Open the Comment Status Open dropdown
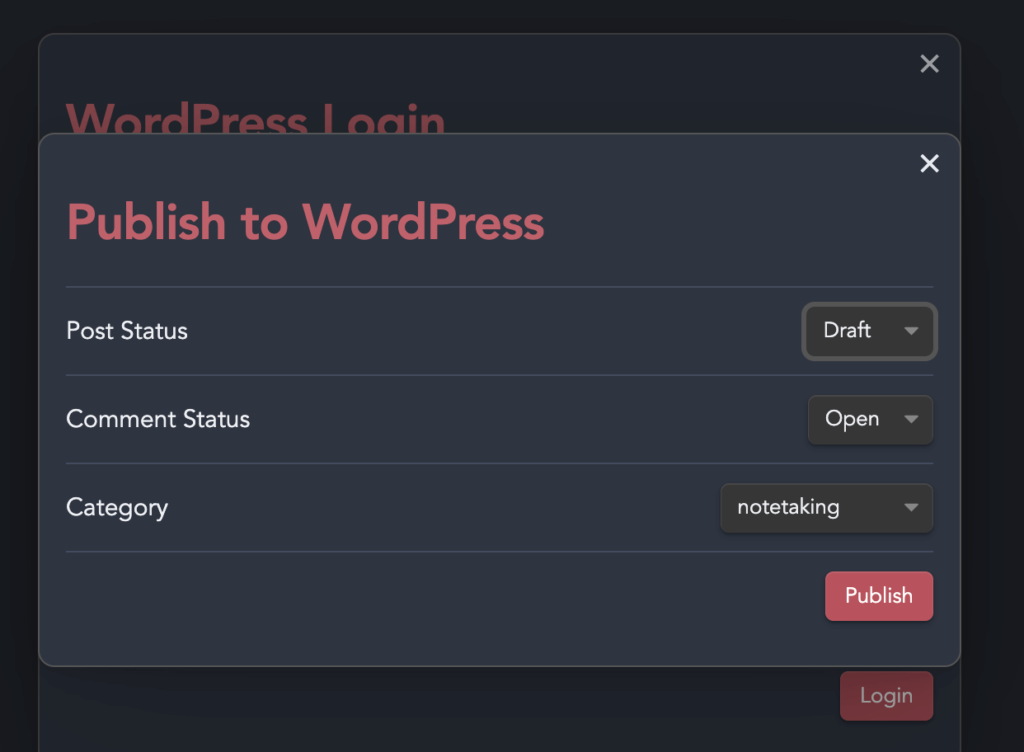1024x752 pixels. (x=871, y=420)
